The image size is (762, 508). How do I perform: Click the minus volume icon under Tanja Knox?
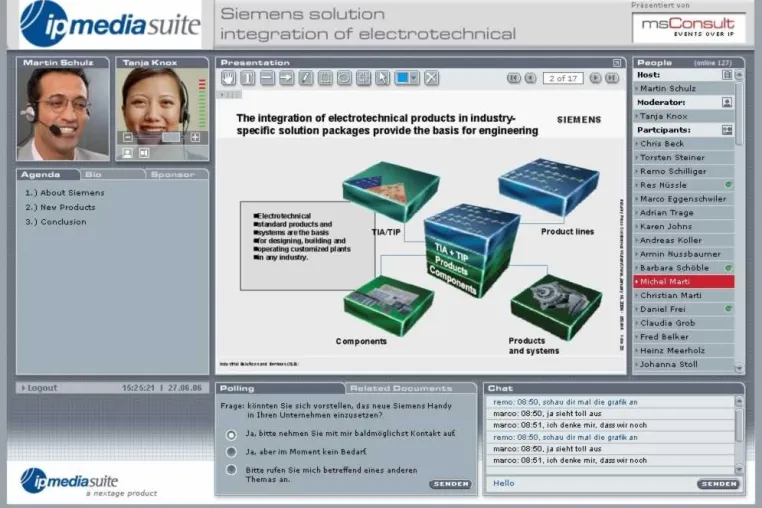128,138
